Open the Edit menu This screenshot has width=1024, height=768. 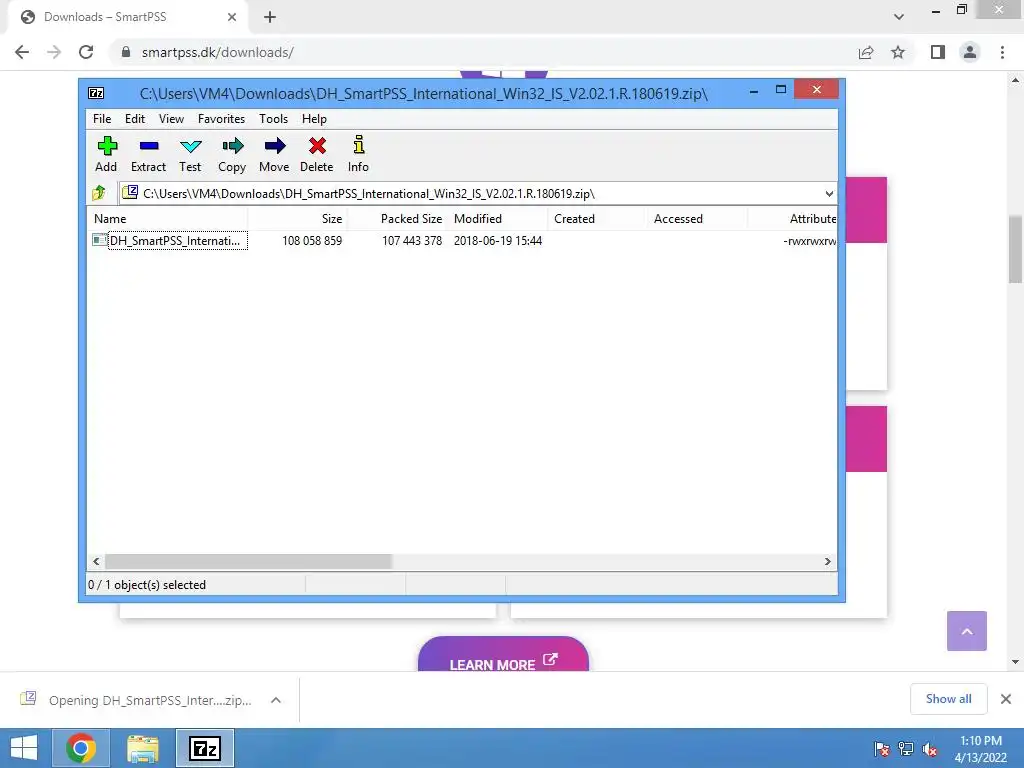click(135, 119)
